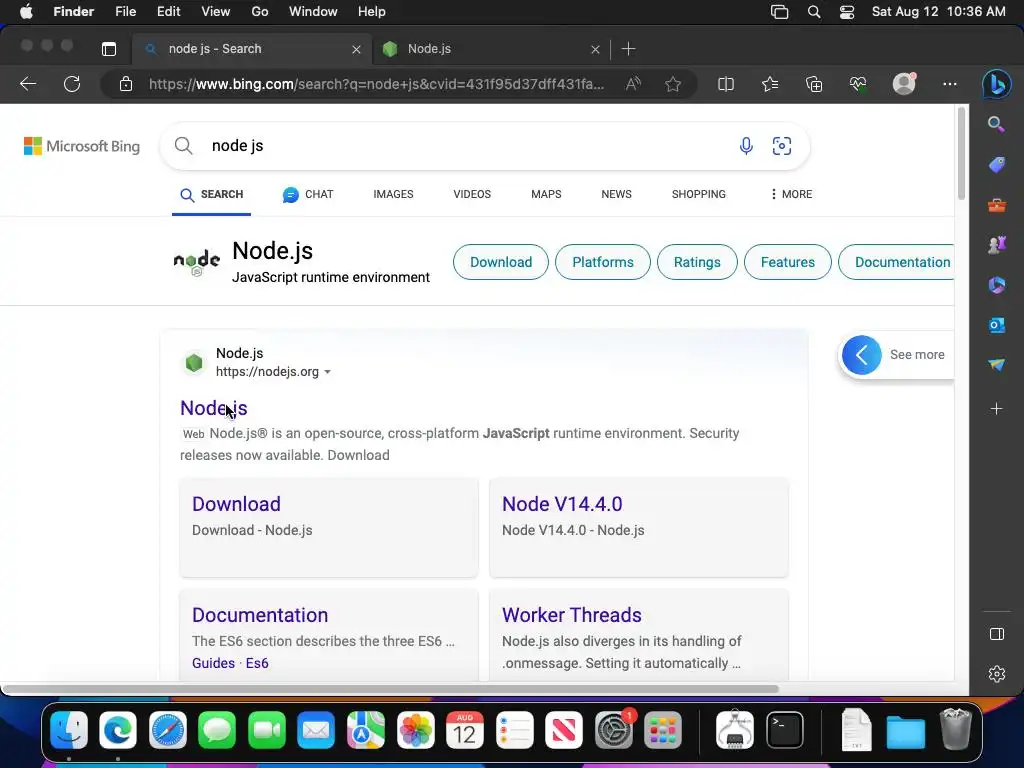
Task: Click the address bar URL
Action: point(376,84)
